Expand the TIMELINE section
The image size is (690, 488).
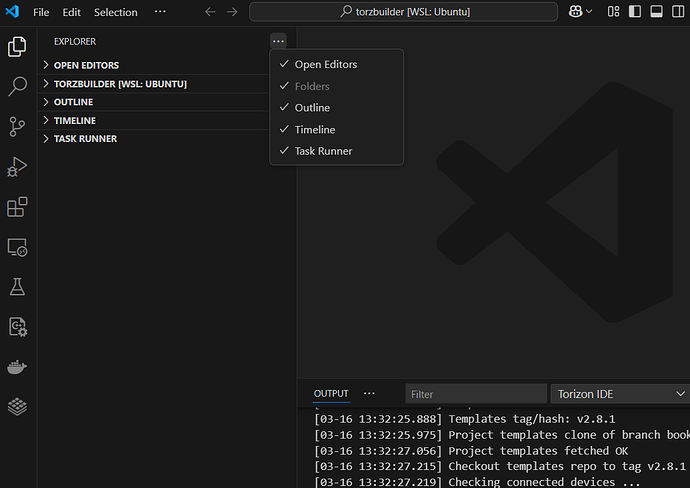pyautogui.click(x=154, y=121)
